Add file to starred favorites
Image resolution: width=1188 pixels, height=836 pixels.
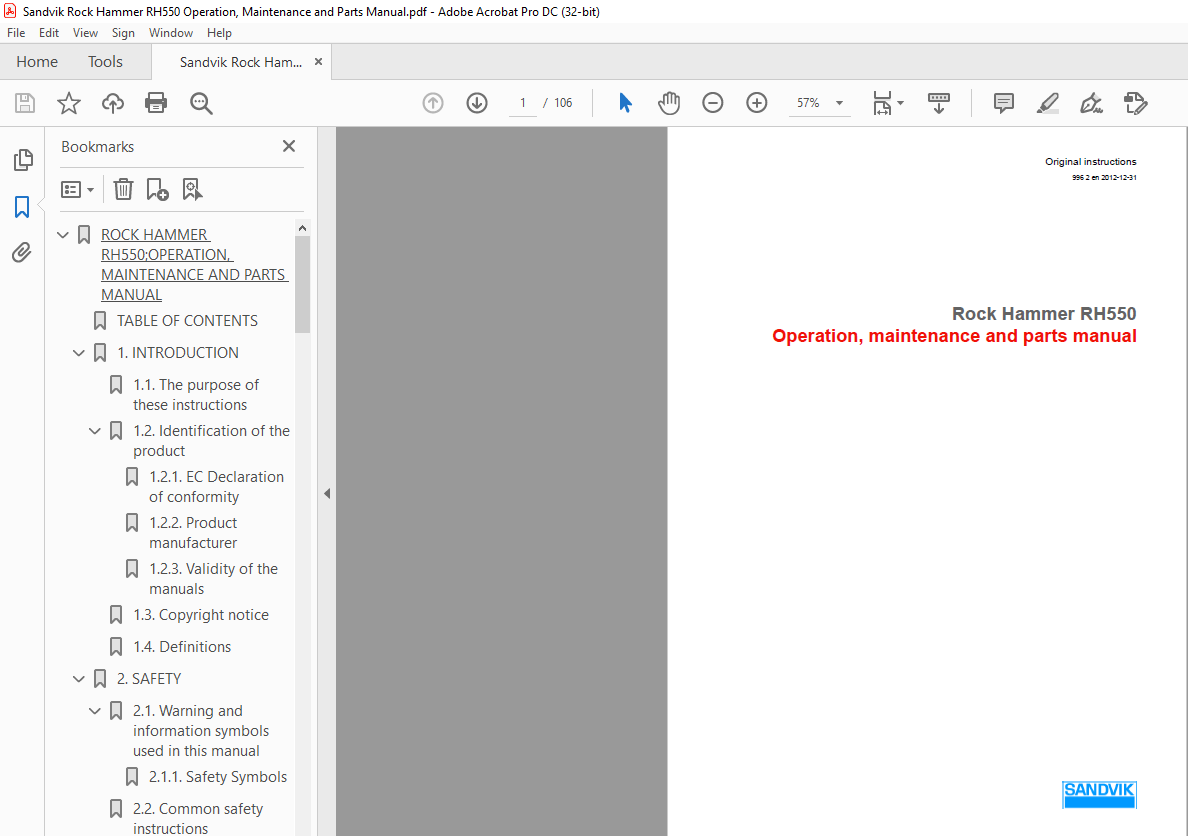click(69, 103)
